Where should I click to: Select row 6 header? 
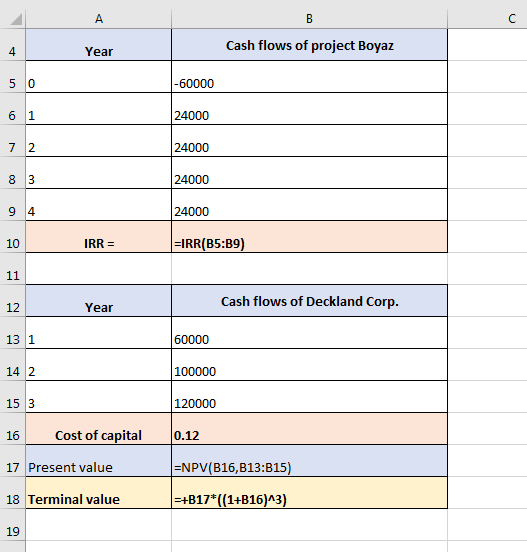coord(13,109)
